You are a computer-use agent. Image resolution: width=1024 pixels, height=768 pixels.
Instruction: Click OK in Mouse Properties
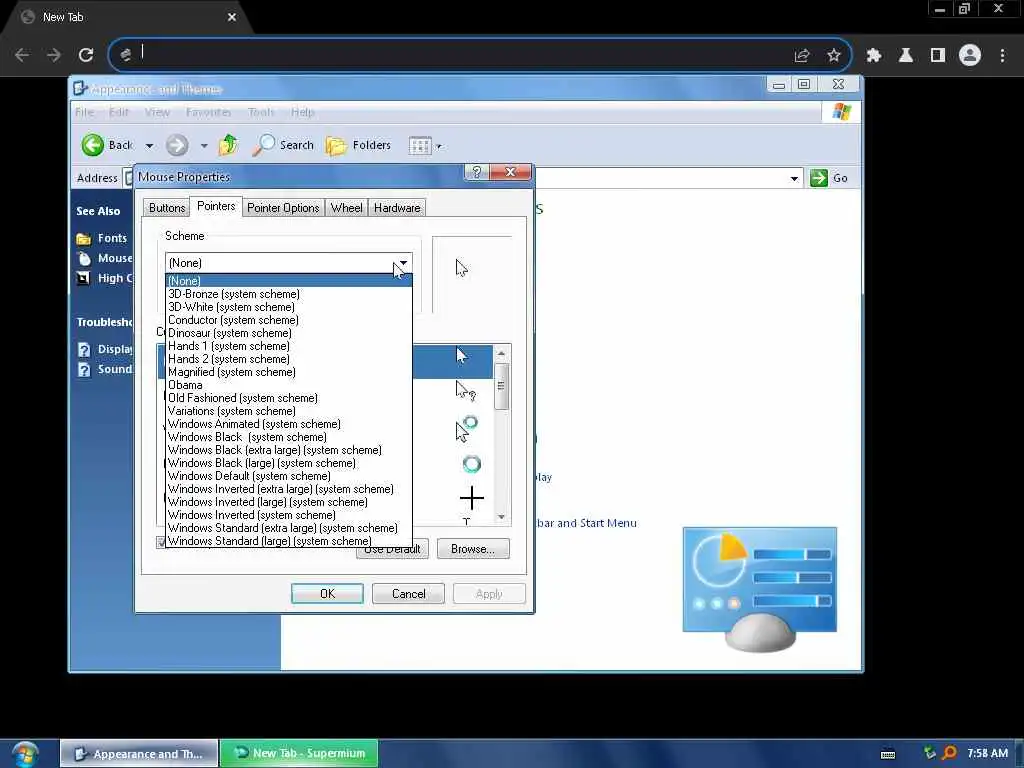327,594
